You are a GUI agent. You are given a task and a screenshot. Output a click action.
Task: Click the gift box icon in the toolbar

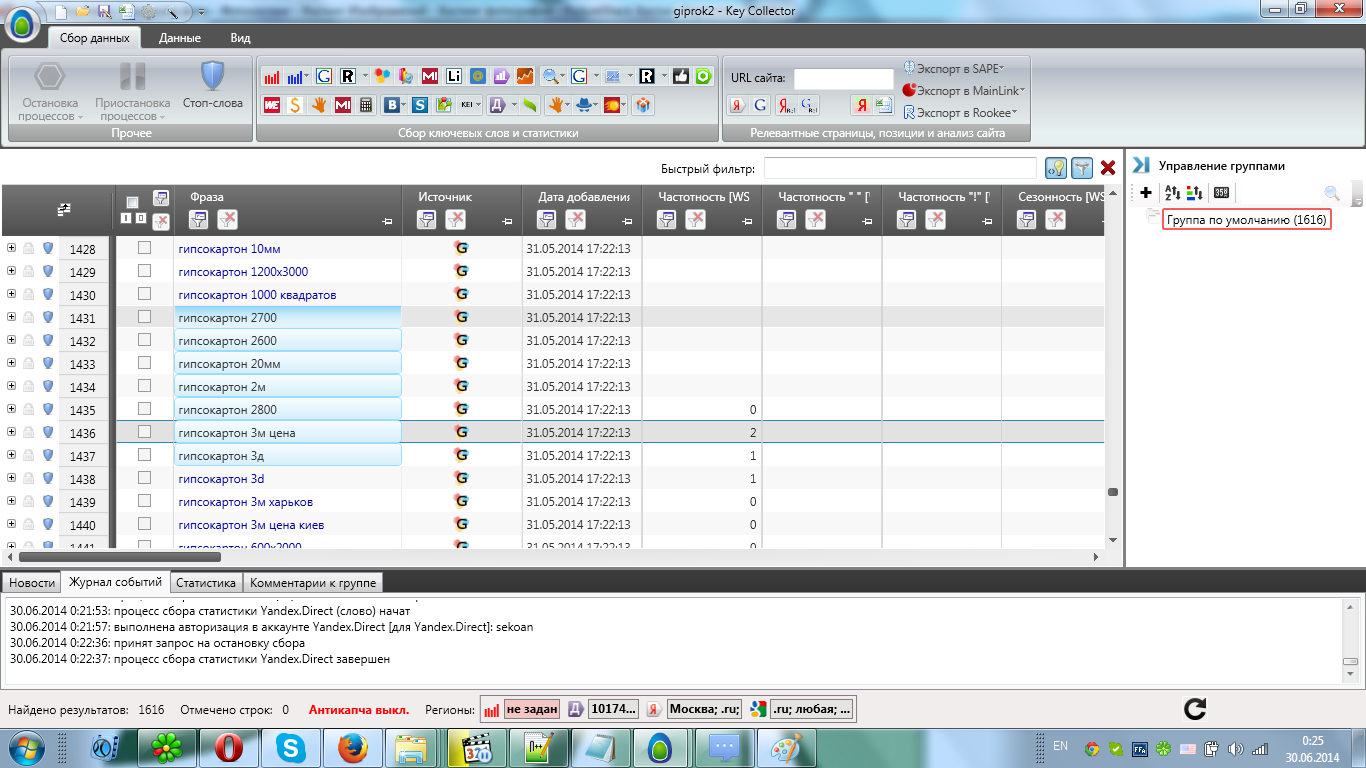[x=643, y=104]
